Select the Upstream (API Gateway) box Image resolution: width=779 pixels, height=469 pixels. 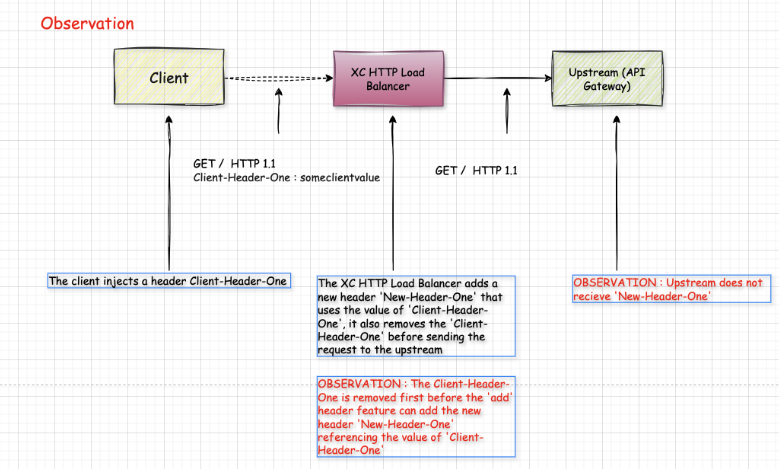pyautogui.click(x=607, y=78)
